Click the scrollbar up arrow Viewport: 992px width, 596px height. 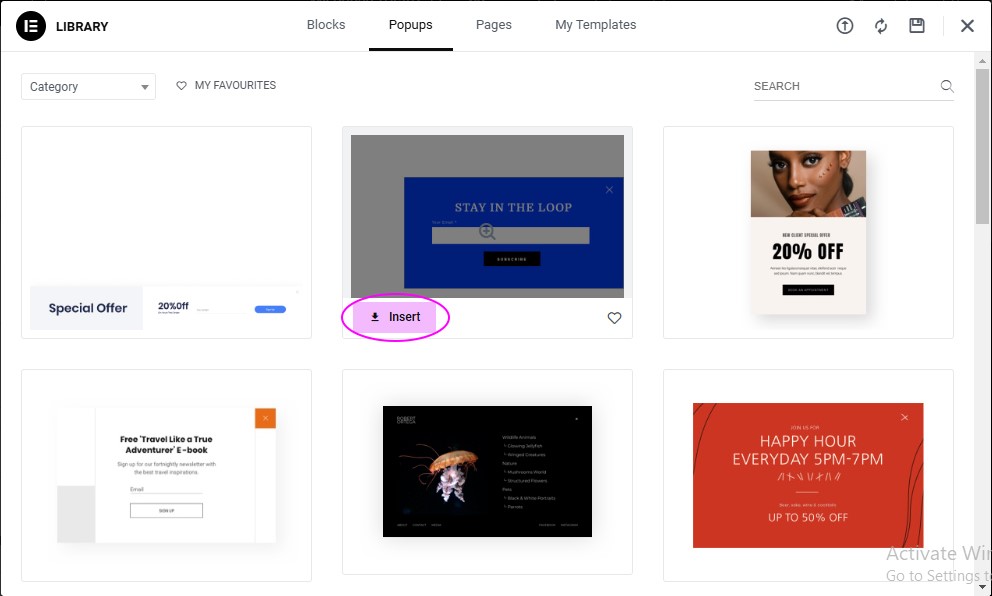click(982, 61)
